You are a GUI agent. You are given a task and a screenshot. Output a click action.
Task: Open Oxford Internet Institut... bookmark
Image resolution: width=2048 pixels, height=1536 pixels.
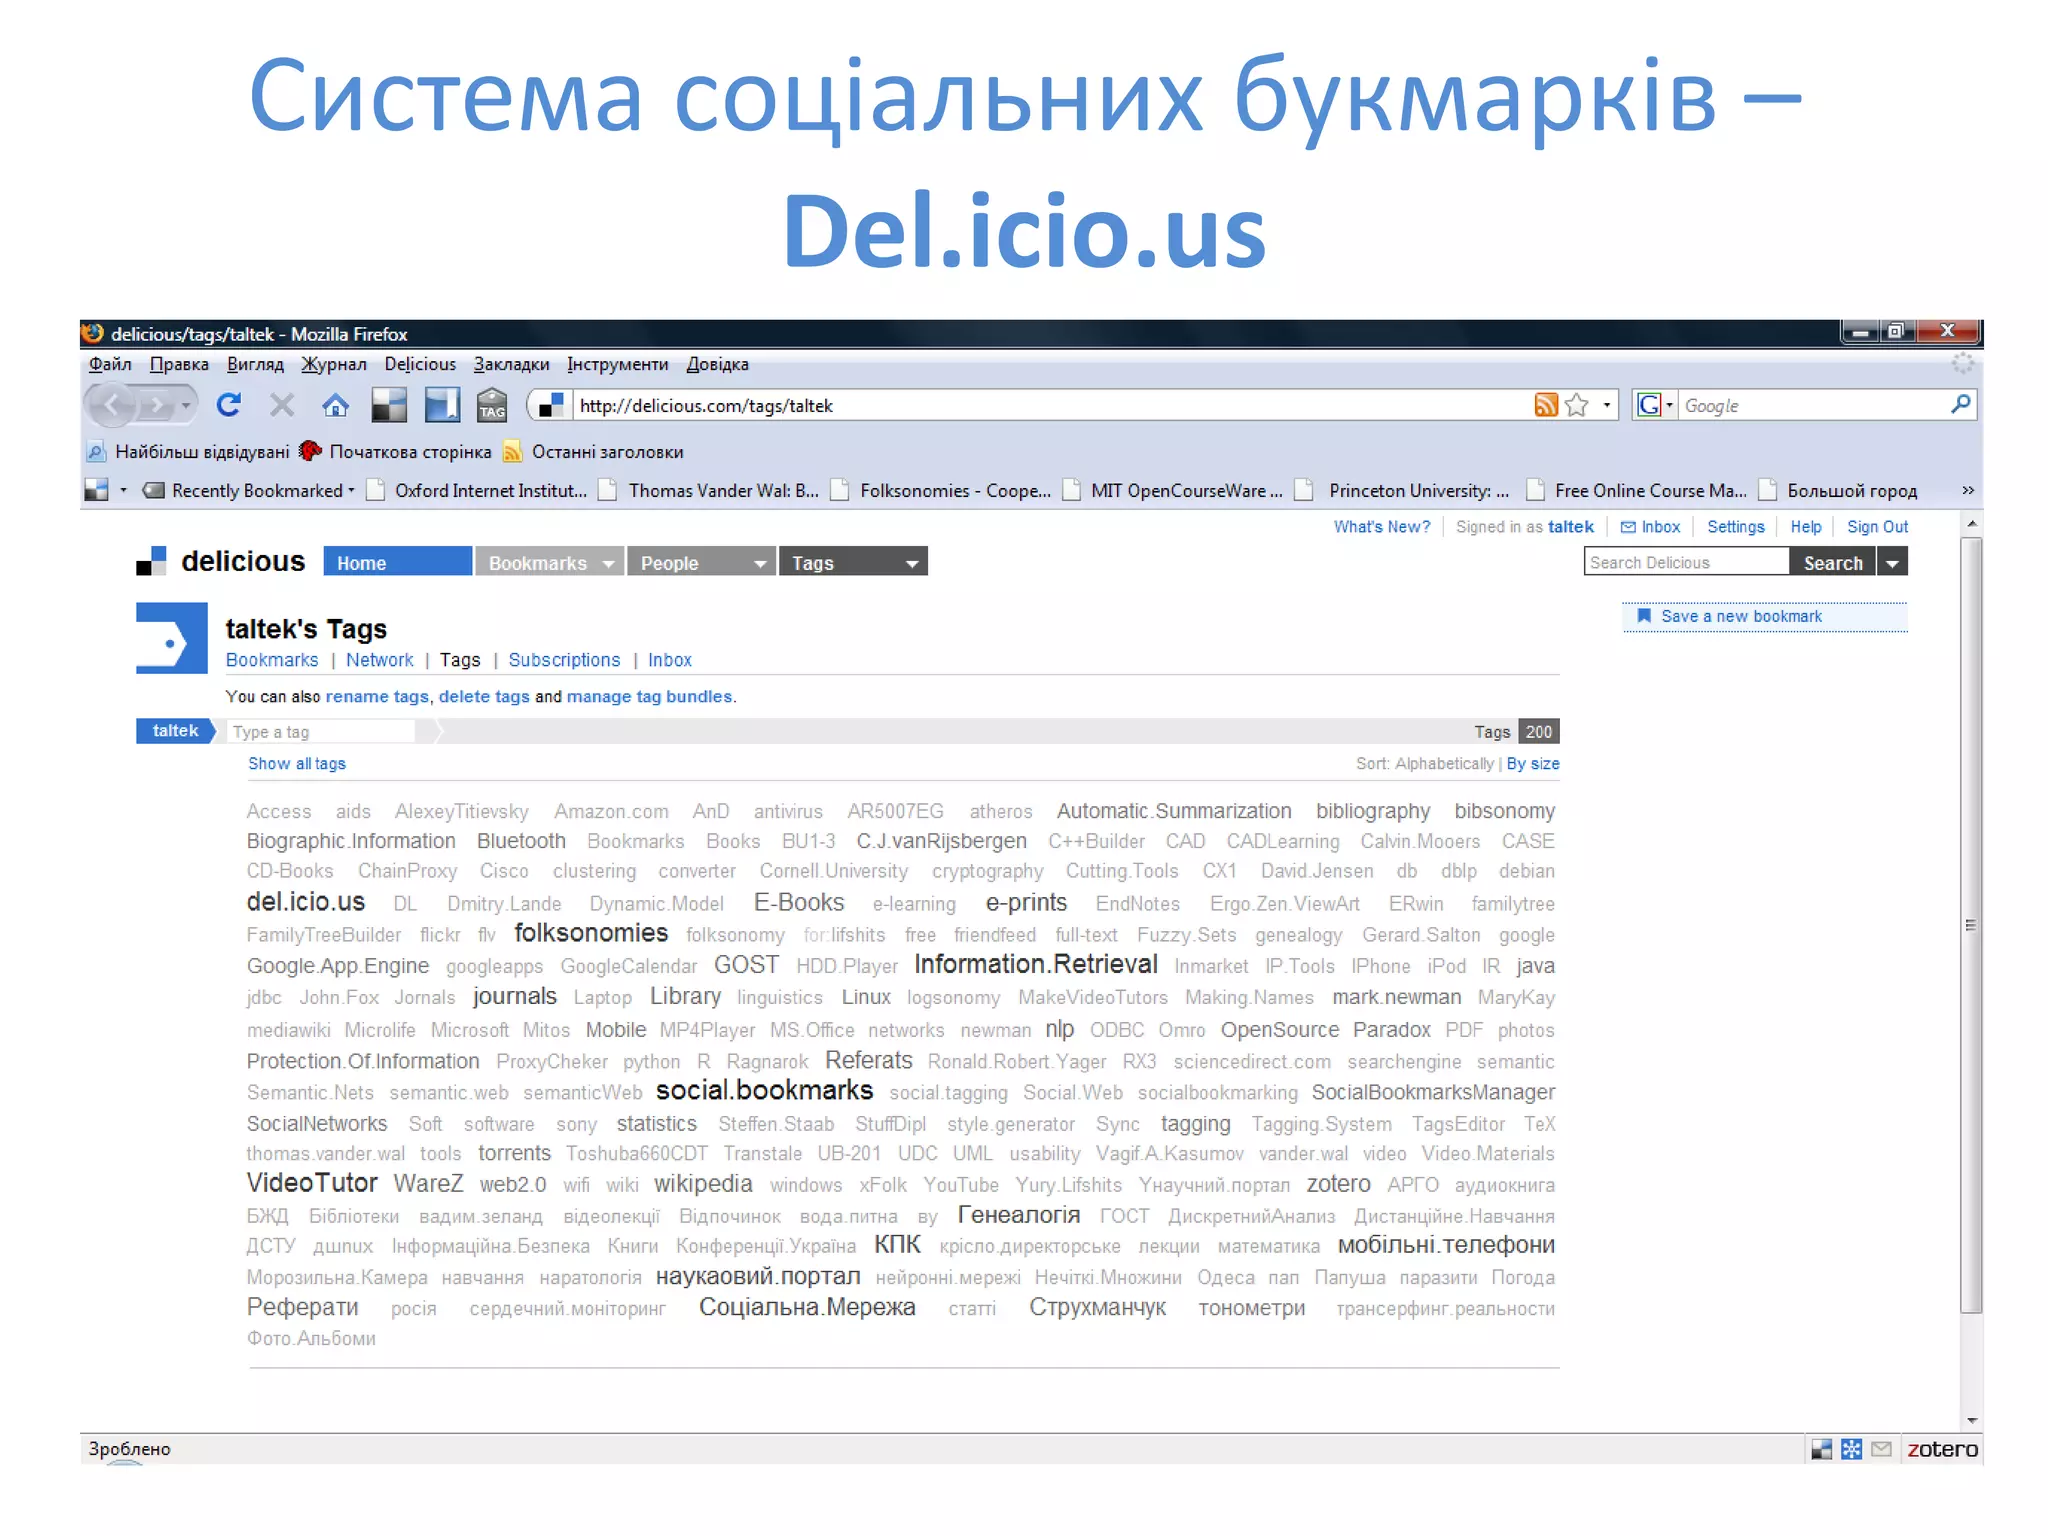pos(477,490)
